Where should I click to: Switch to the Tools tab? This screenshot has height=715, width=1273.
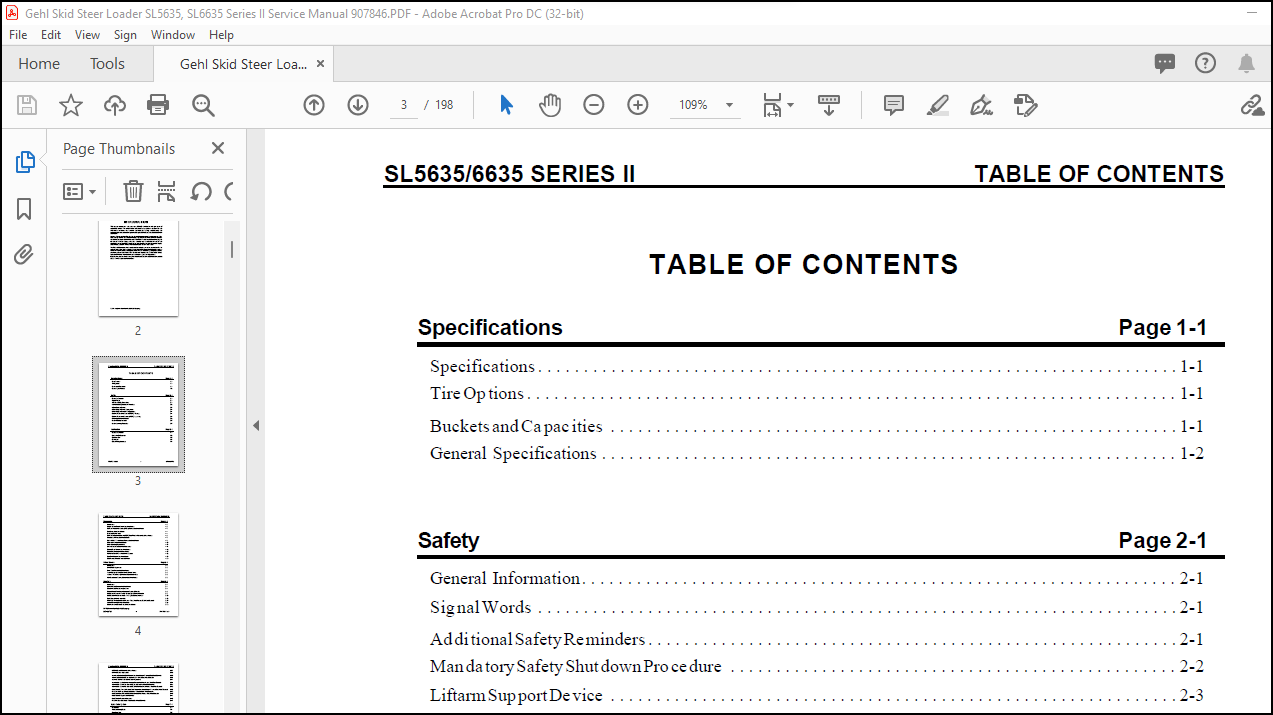coord(107,63)
